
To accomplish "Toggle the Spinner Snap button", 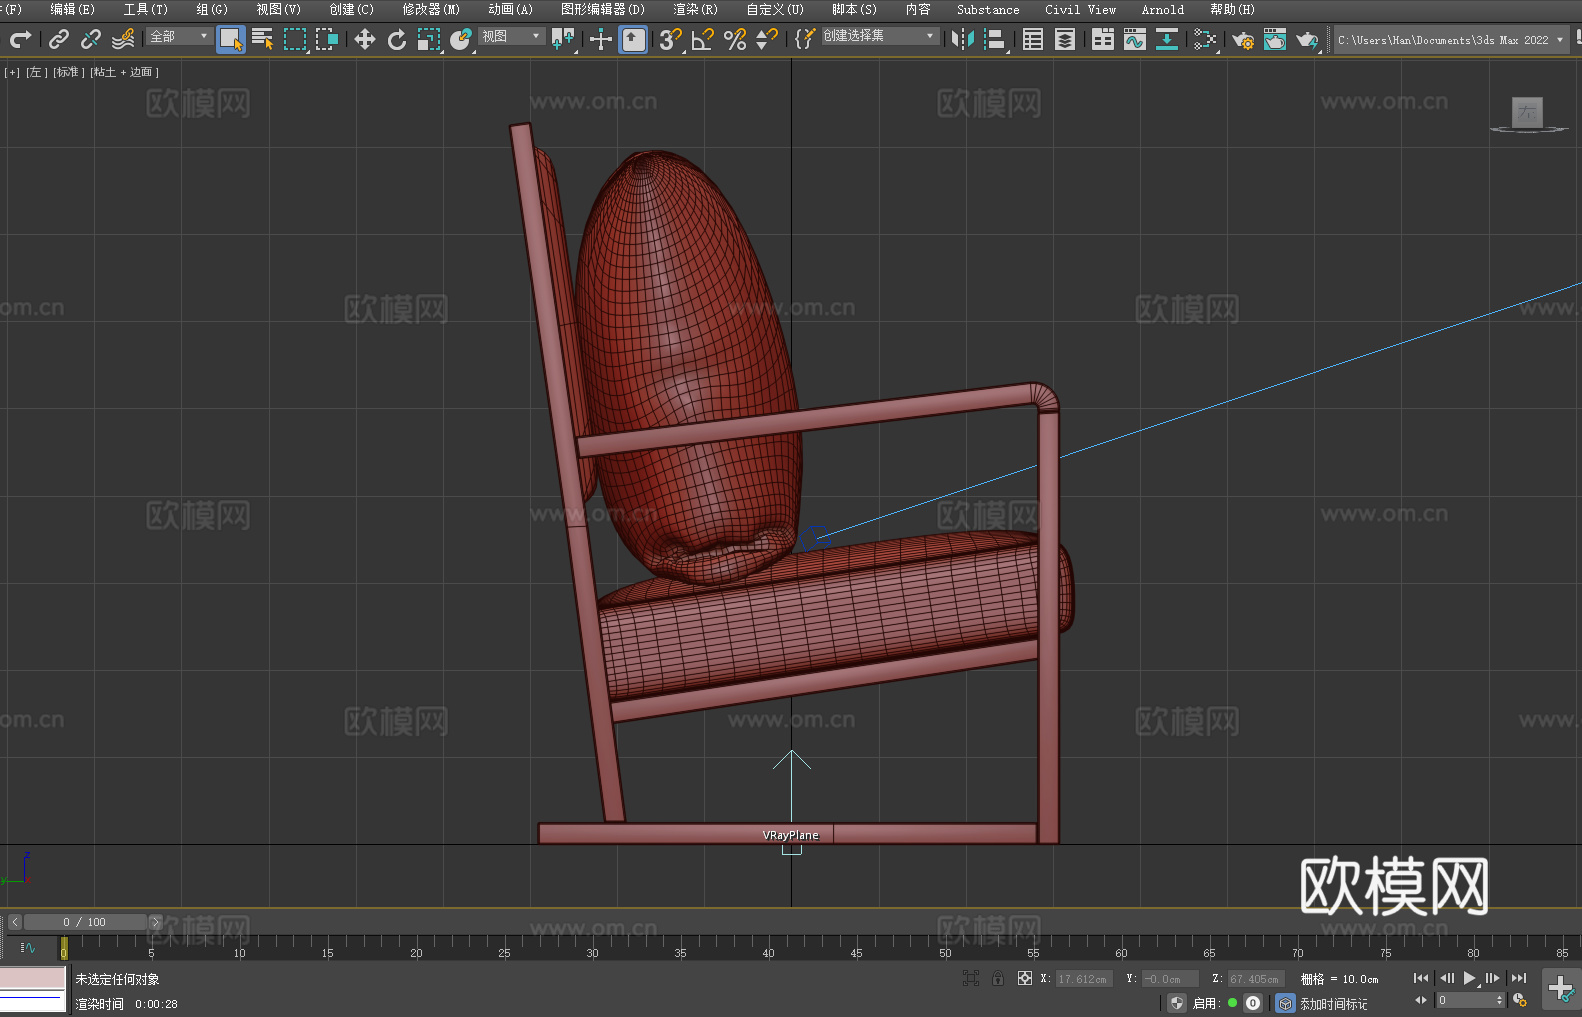I will 767,39.
